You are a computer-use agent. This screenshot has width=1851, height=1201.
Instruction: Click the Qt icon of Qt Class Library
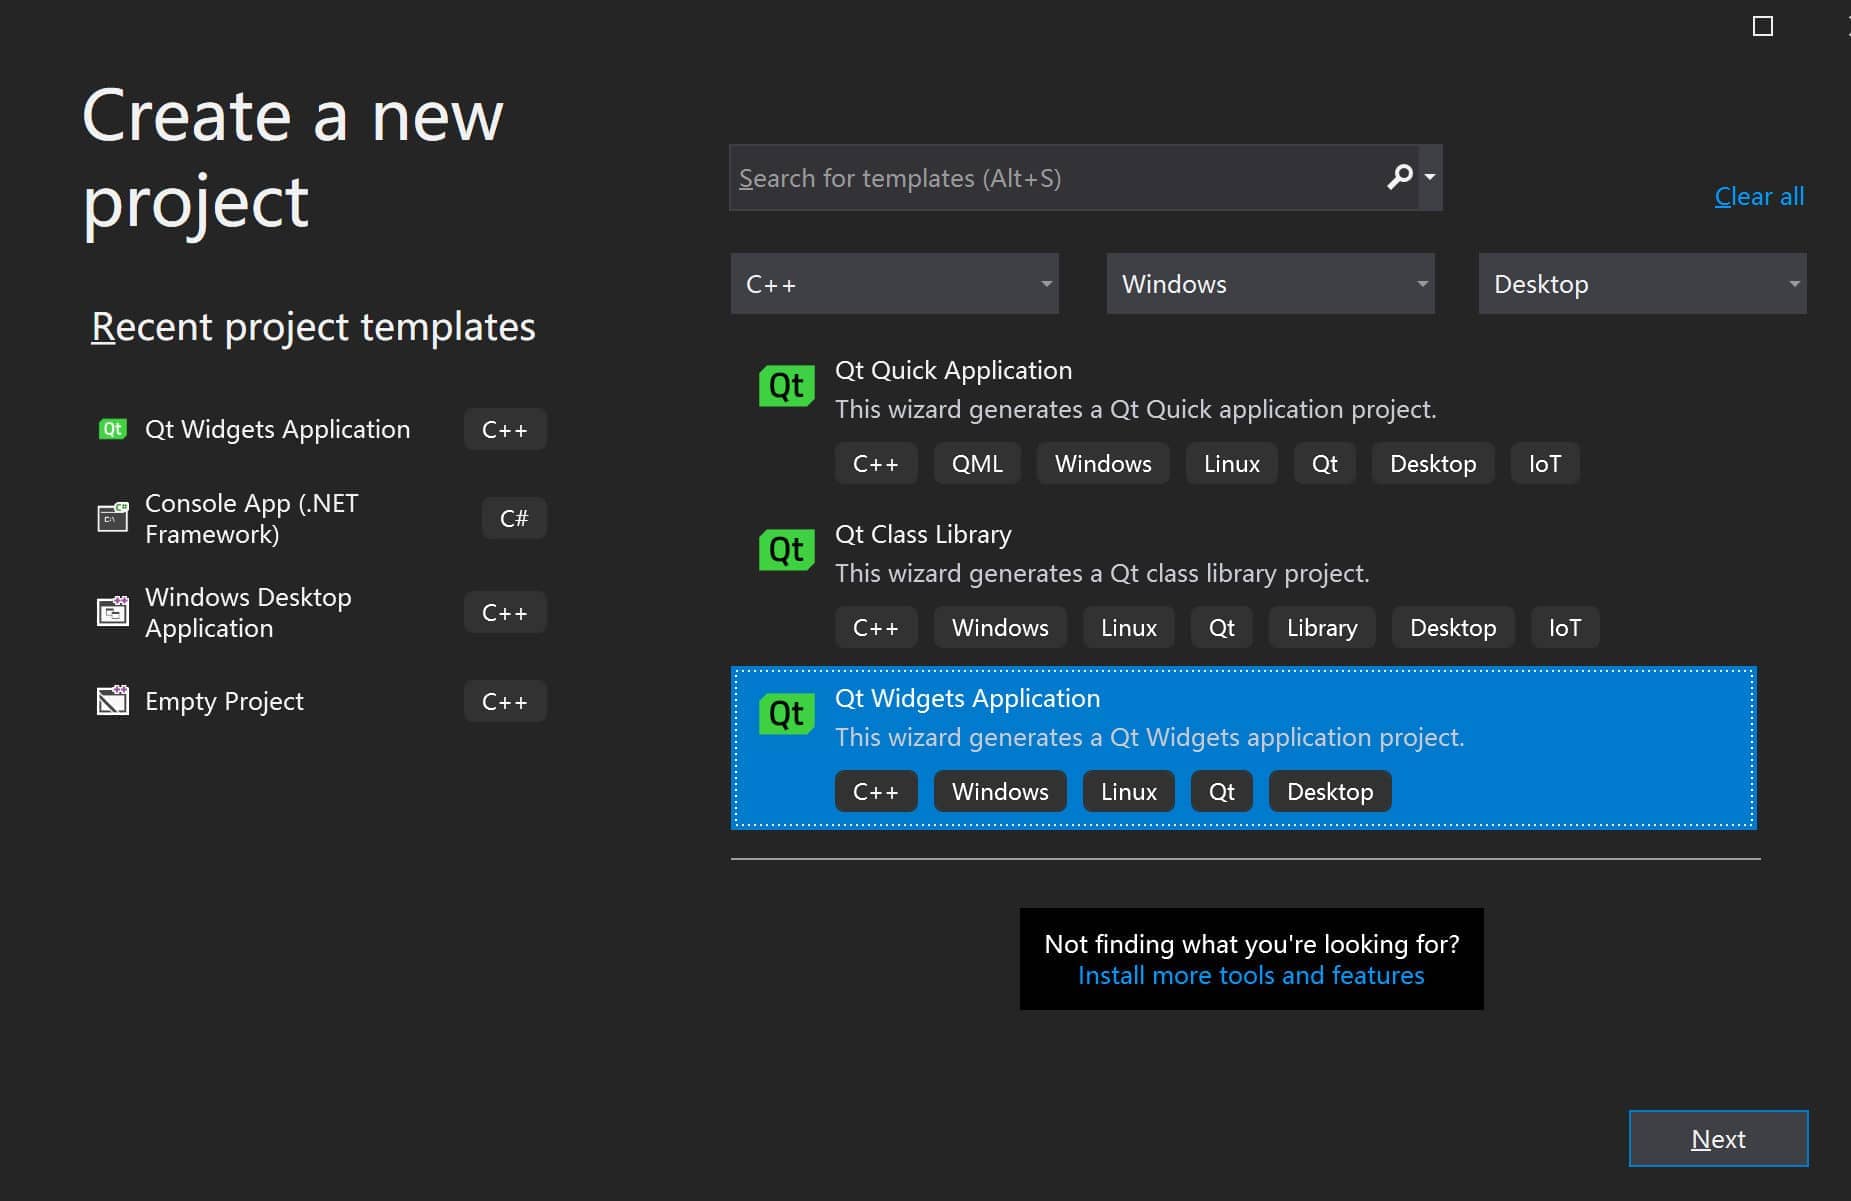point(787,550)
